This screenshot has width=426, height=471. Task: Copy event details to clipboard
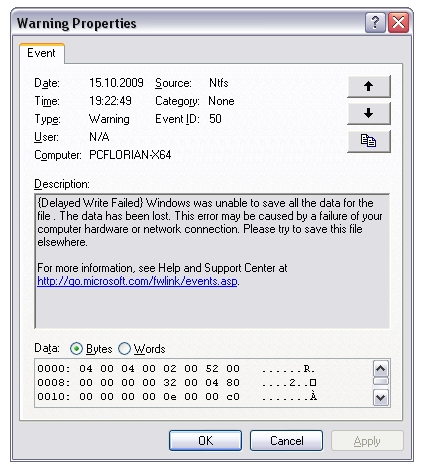368,141
